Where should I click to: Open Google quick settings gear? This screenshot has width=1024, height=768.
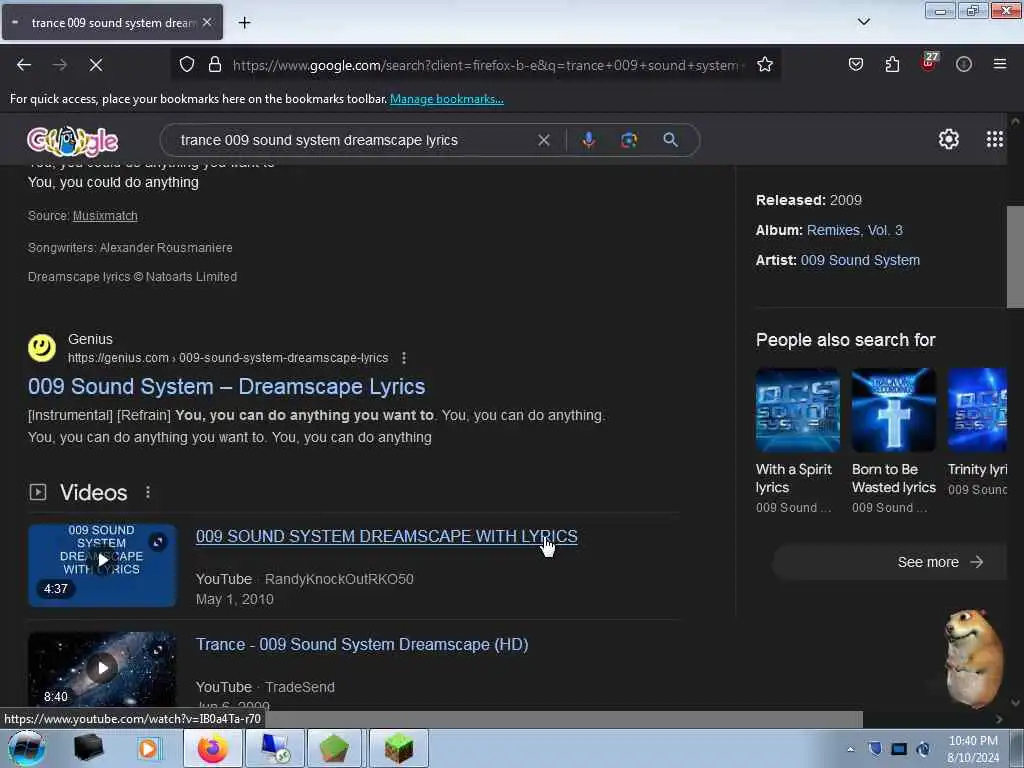tap(948, 139)
